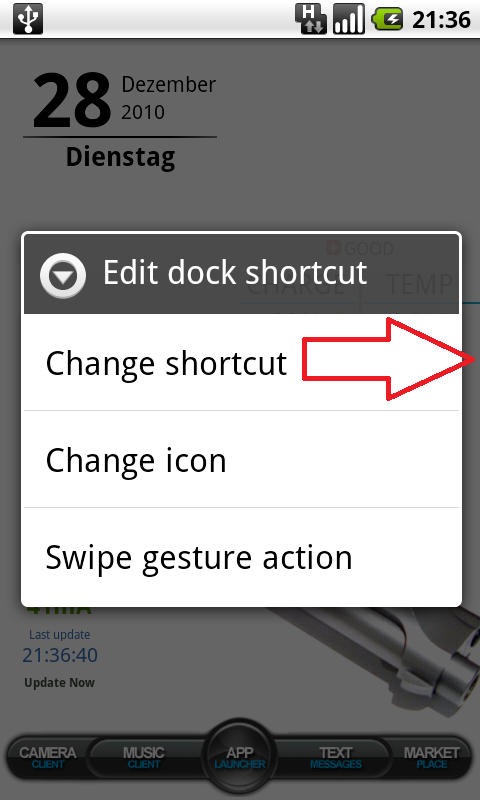
Task: Open the Camera Client dock shortcut
Action: coord(48,758)
